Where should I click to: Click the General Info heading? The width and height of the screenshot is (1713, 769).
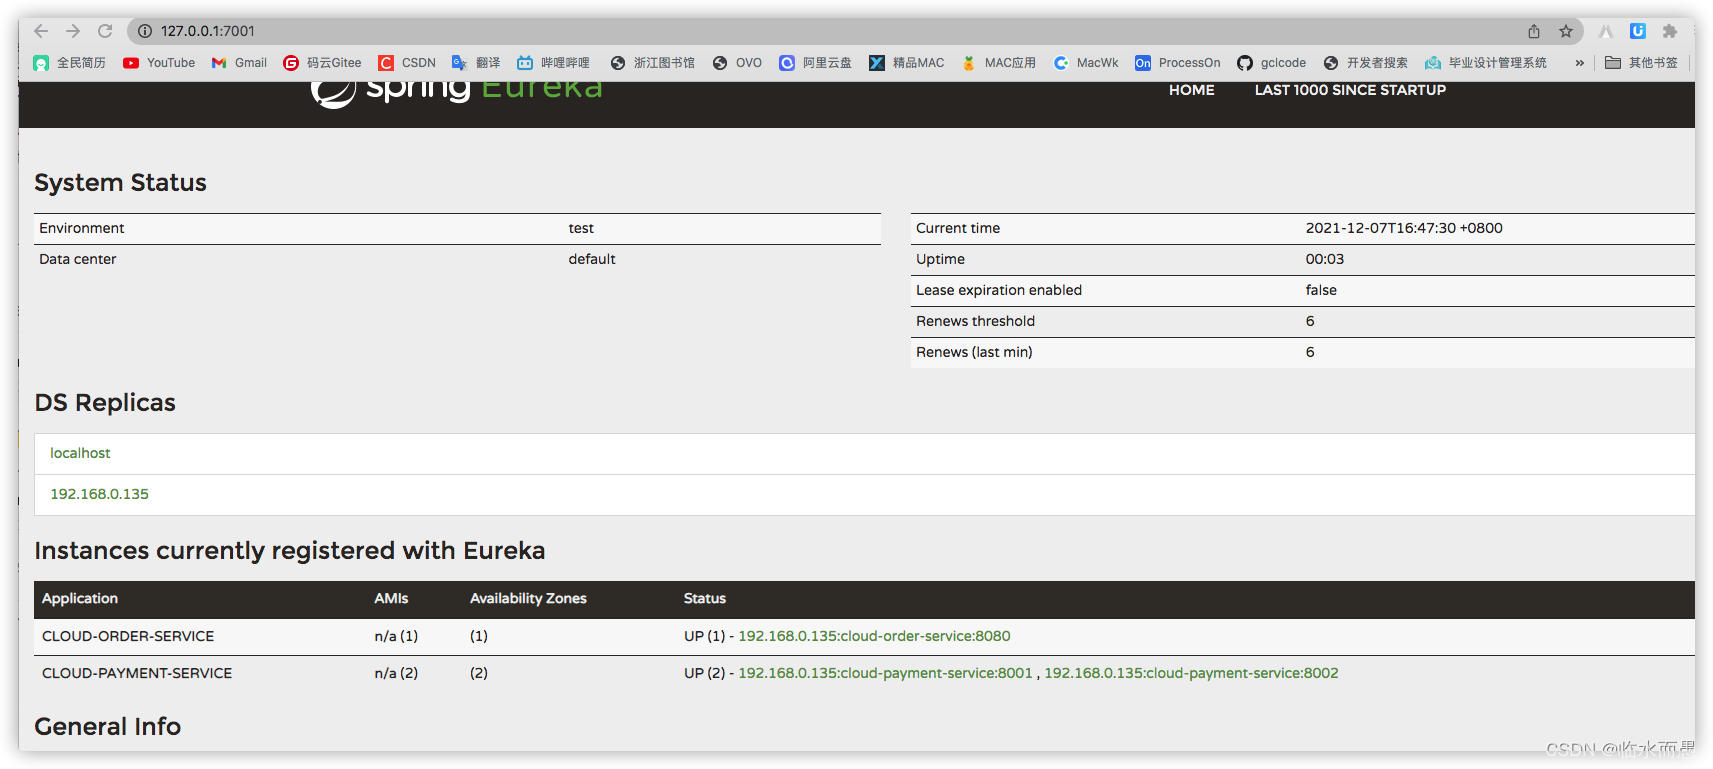(107, 726)
